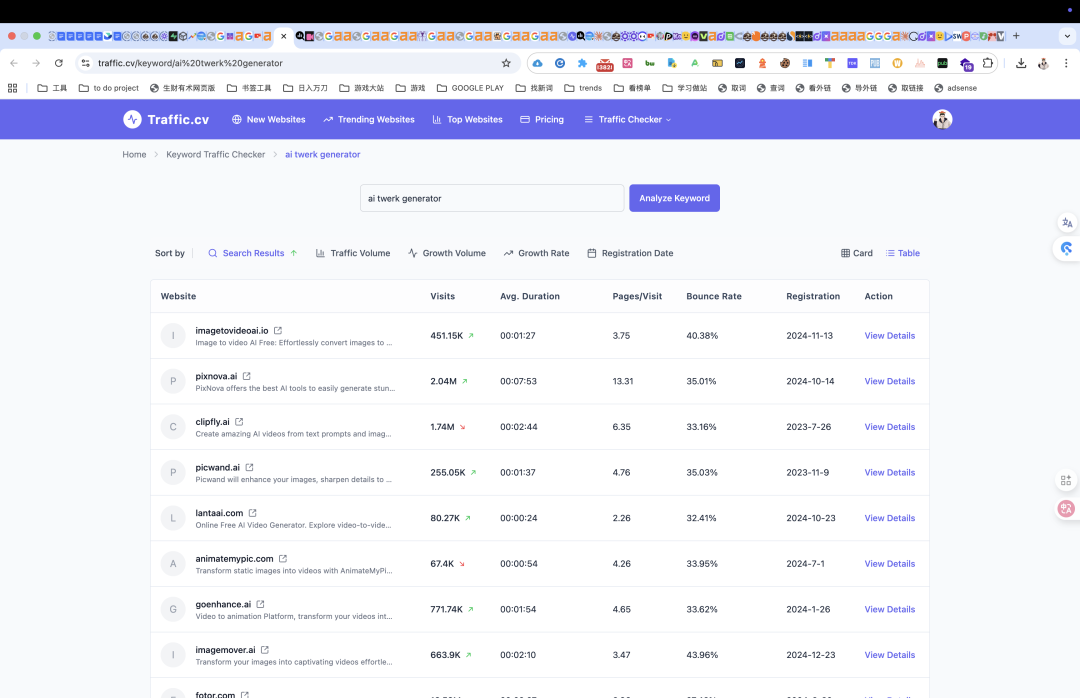Focus the keyword search input field
Image resolution: width=1080 pixels, height=698 pixels.
tap(492, 198)
